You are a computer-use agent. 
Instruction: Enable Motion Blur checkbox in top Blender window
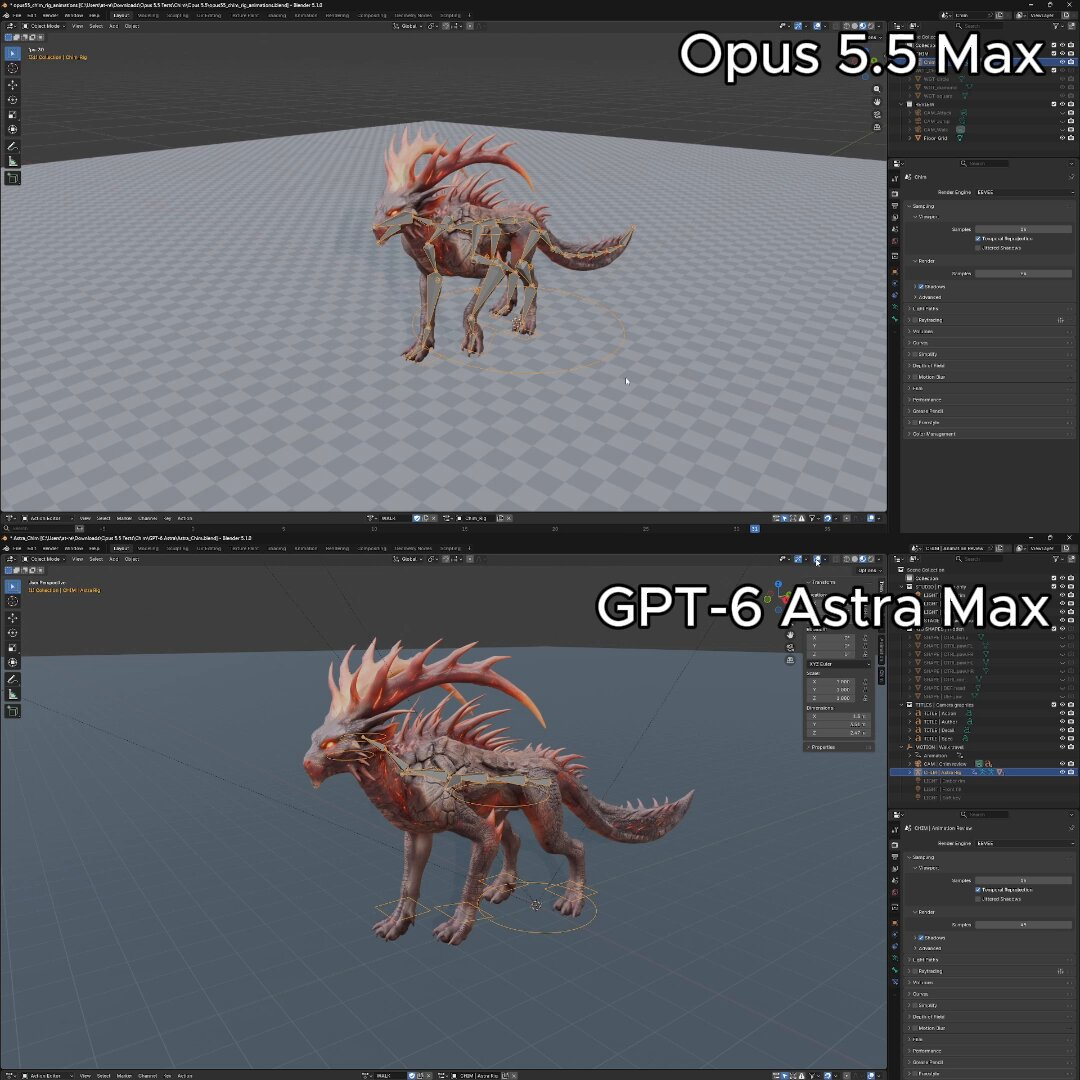coord(915,377)
